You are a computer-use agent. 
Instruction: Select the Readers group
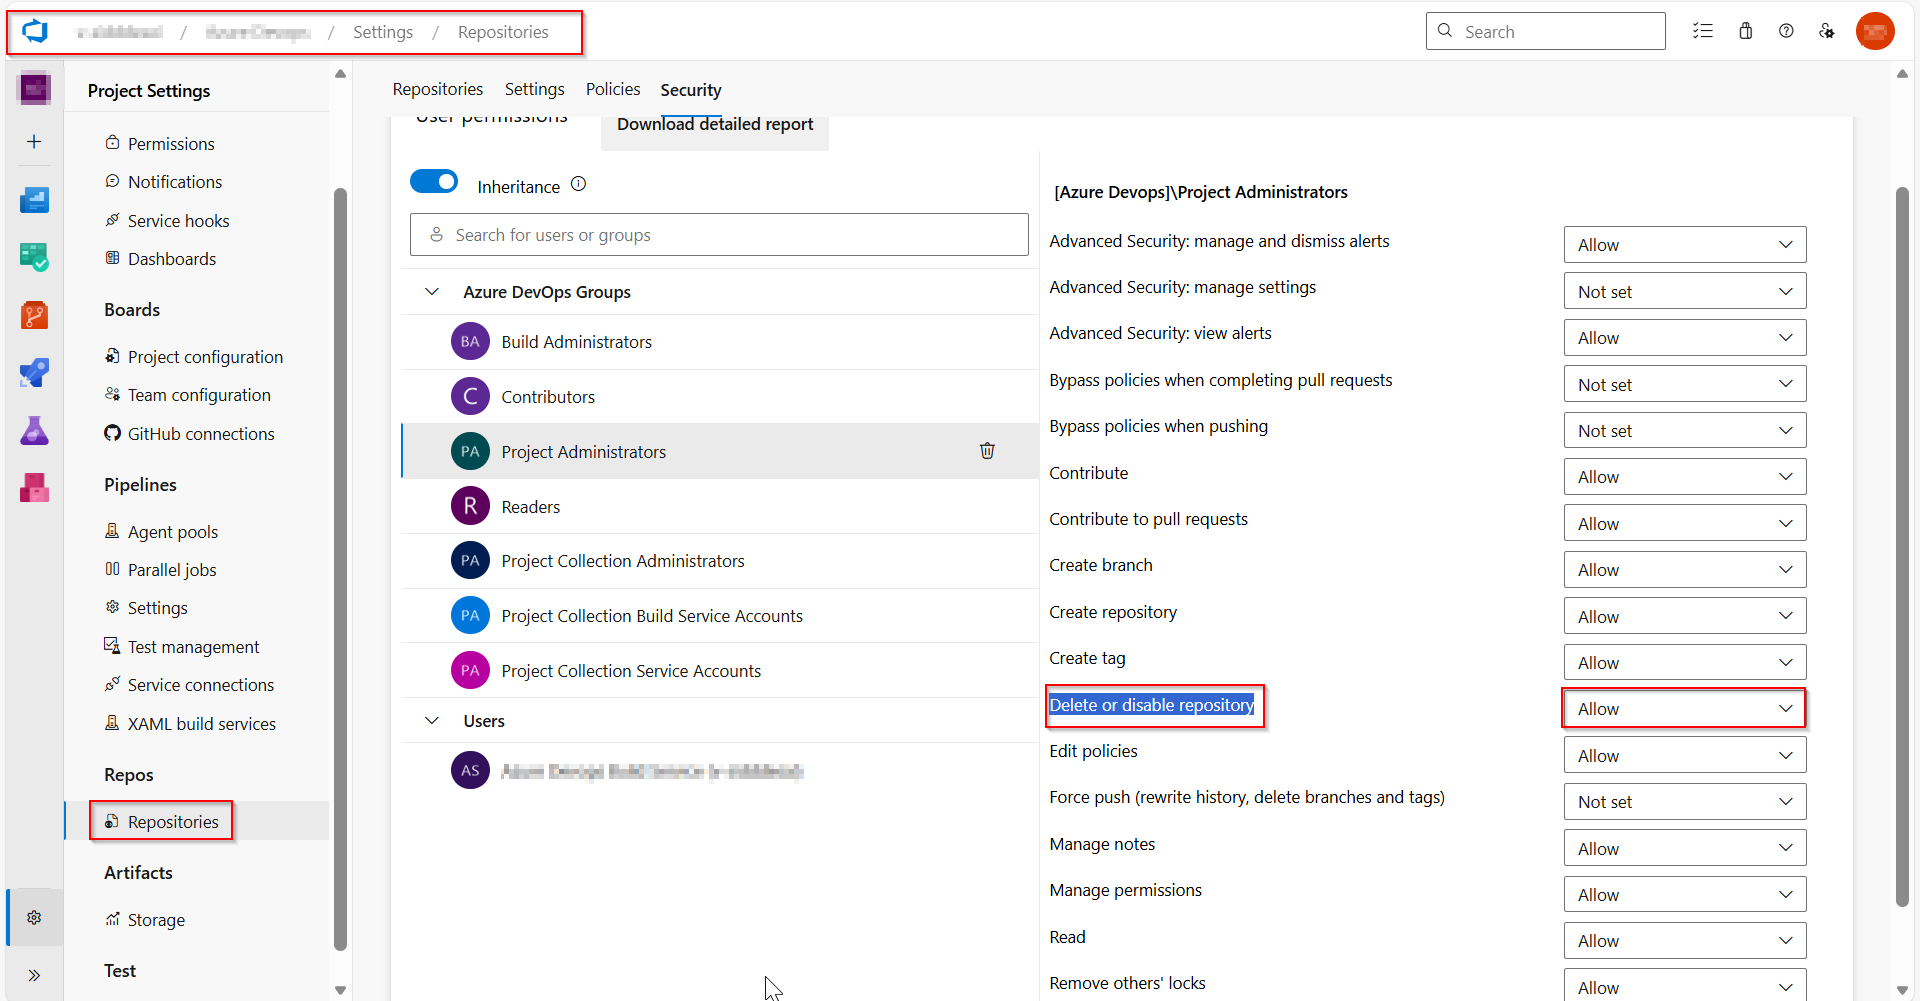(x=720, y=507)
